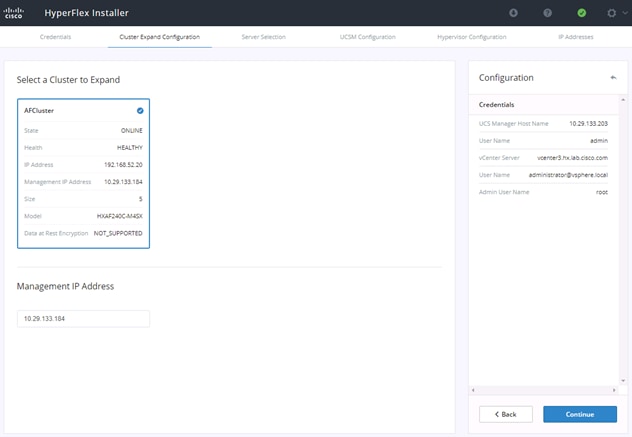Go to the Credentials tab
Screen dimensions: 632x437
[55, 37]
